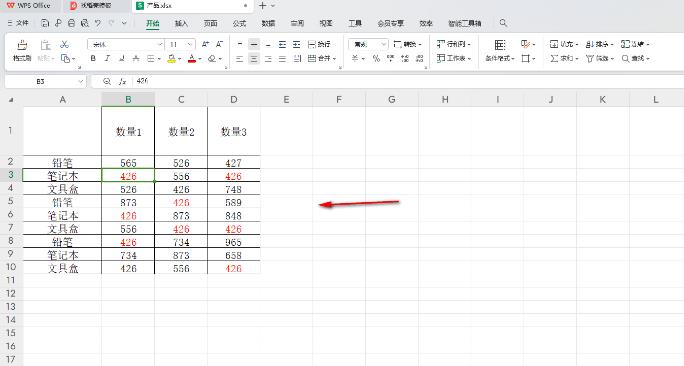Open the 文件 (File) menu

click(18, 23)
